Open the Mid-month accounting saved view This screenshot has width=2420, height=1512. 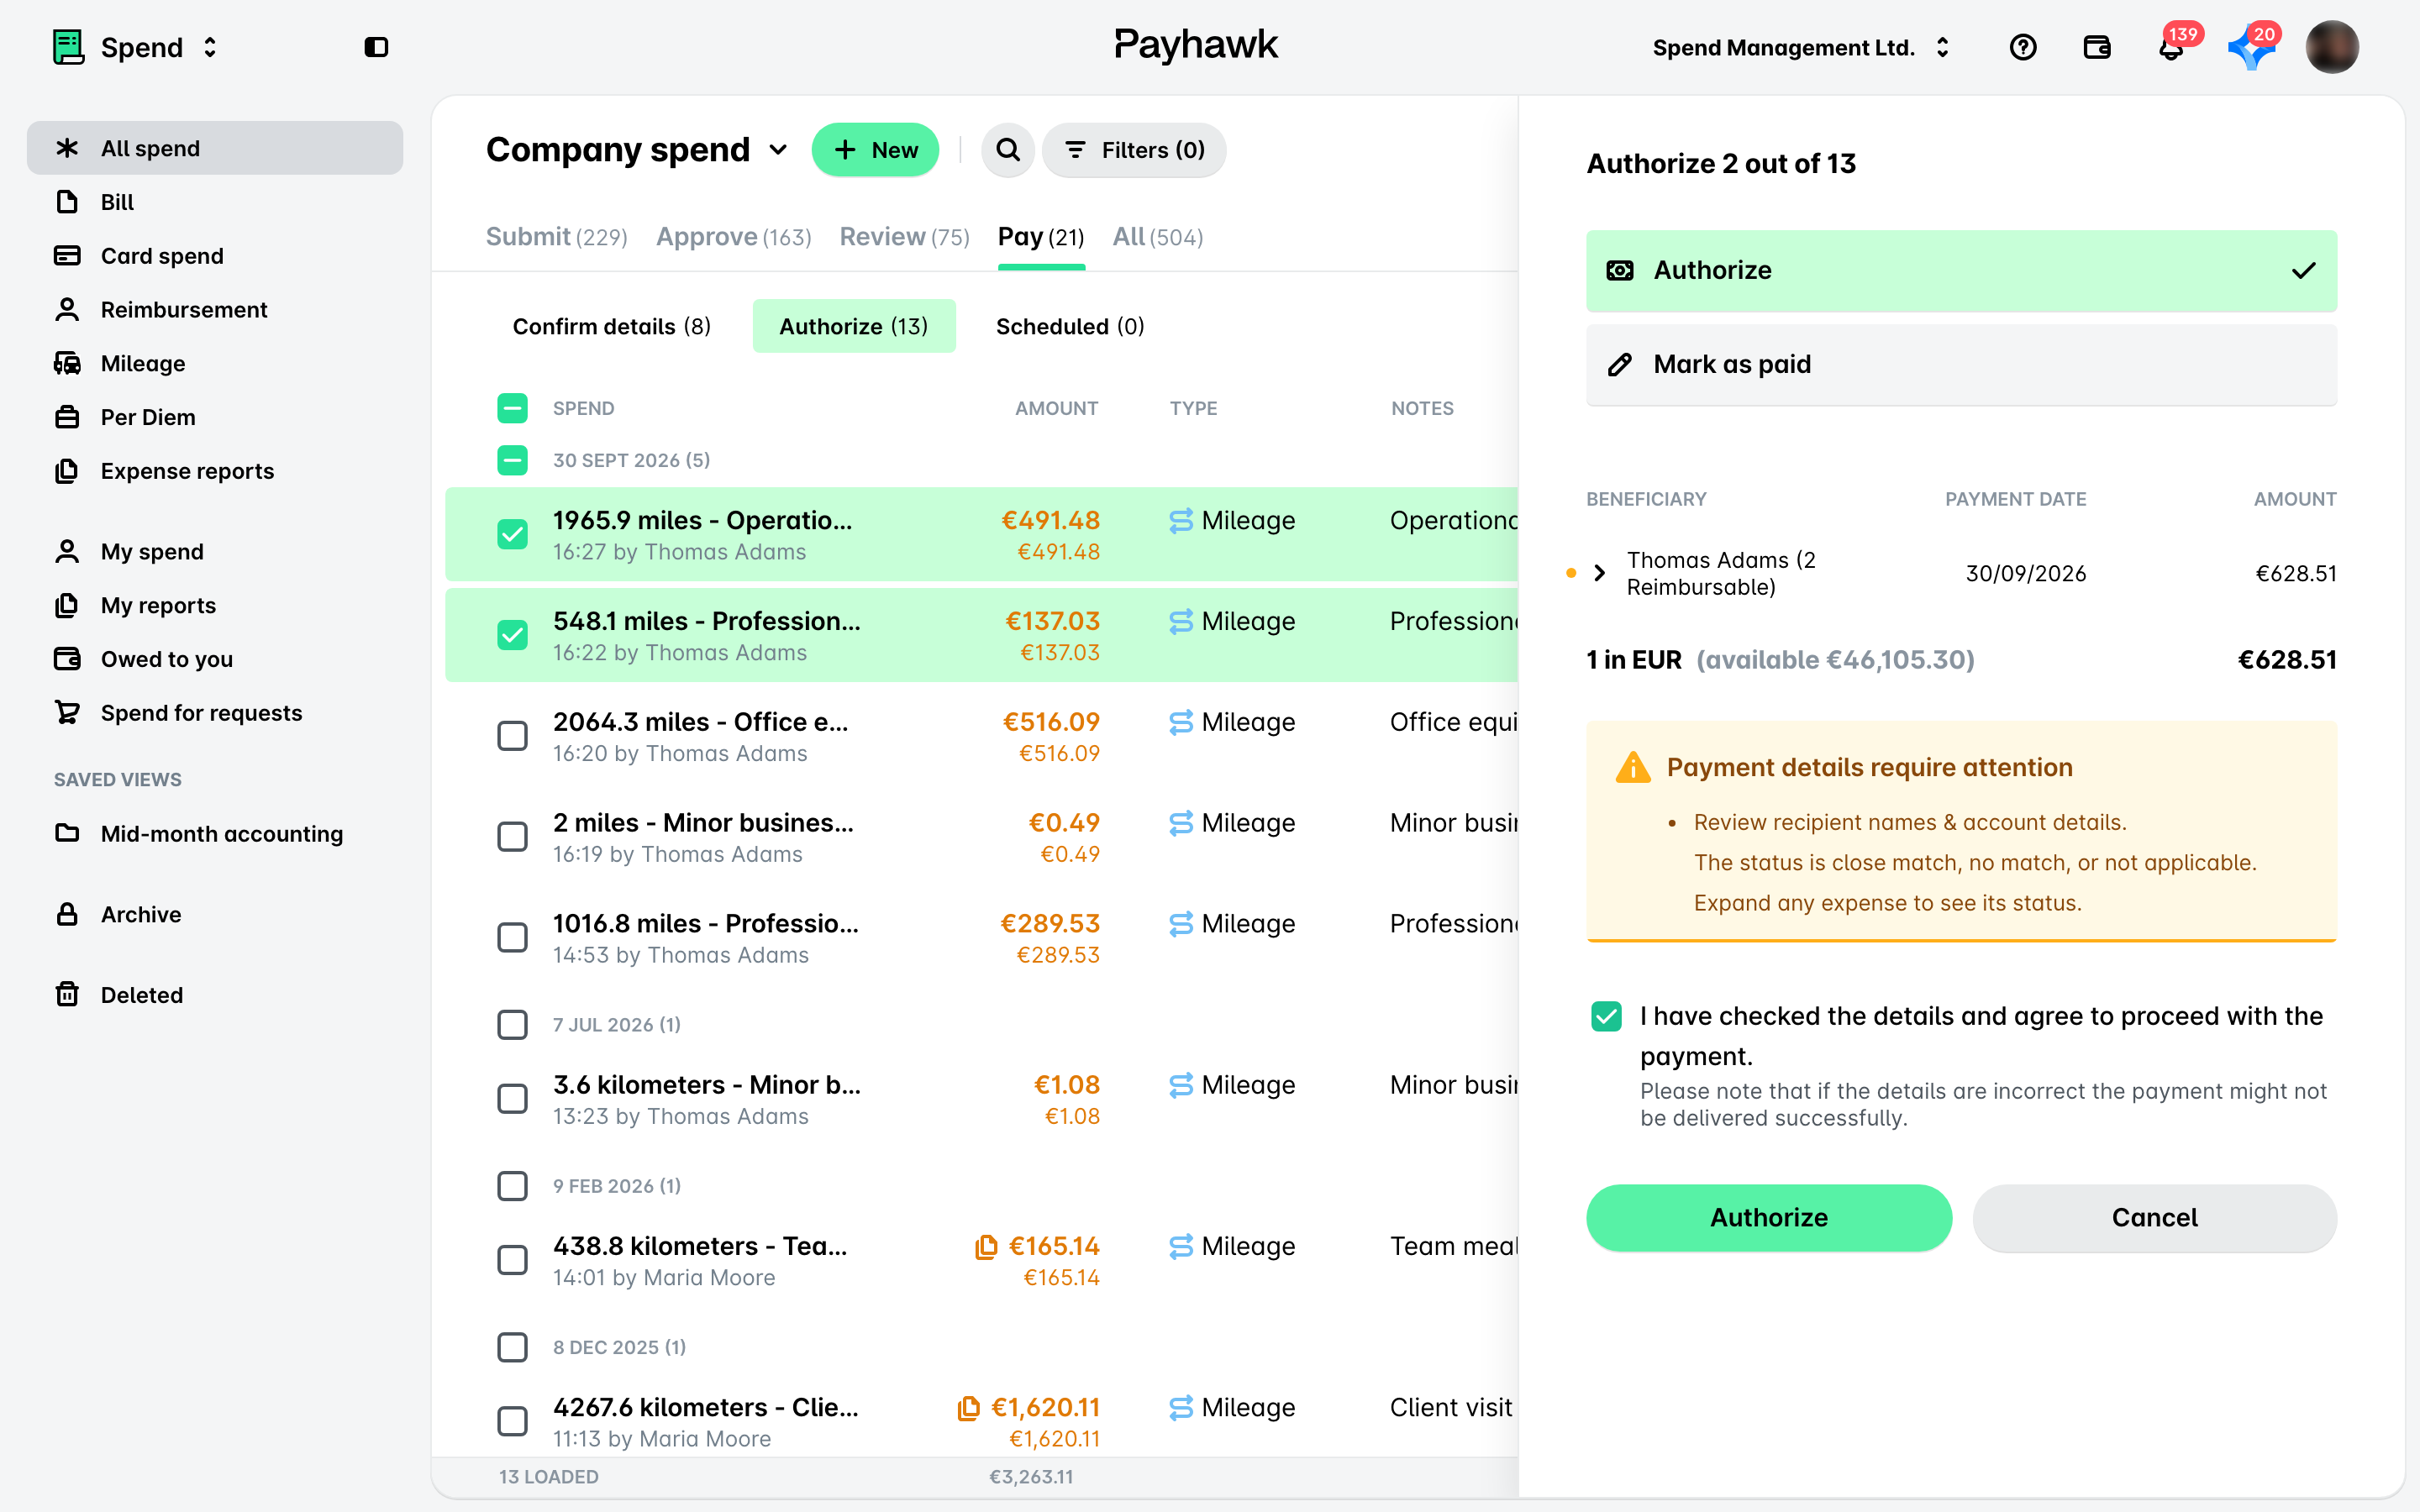[215, 833]
